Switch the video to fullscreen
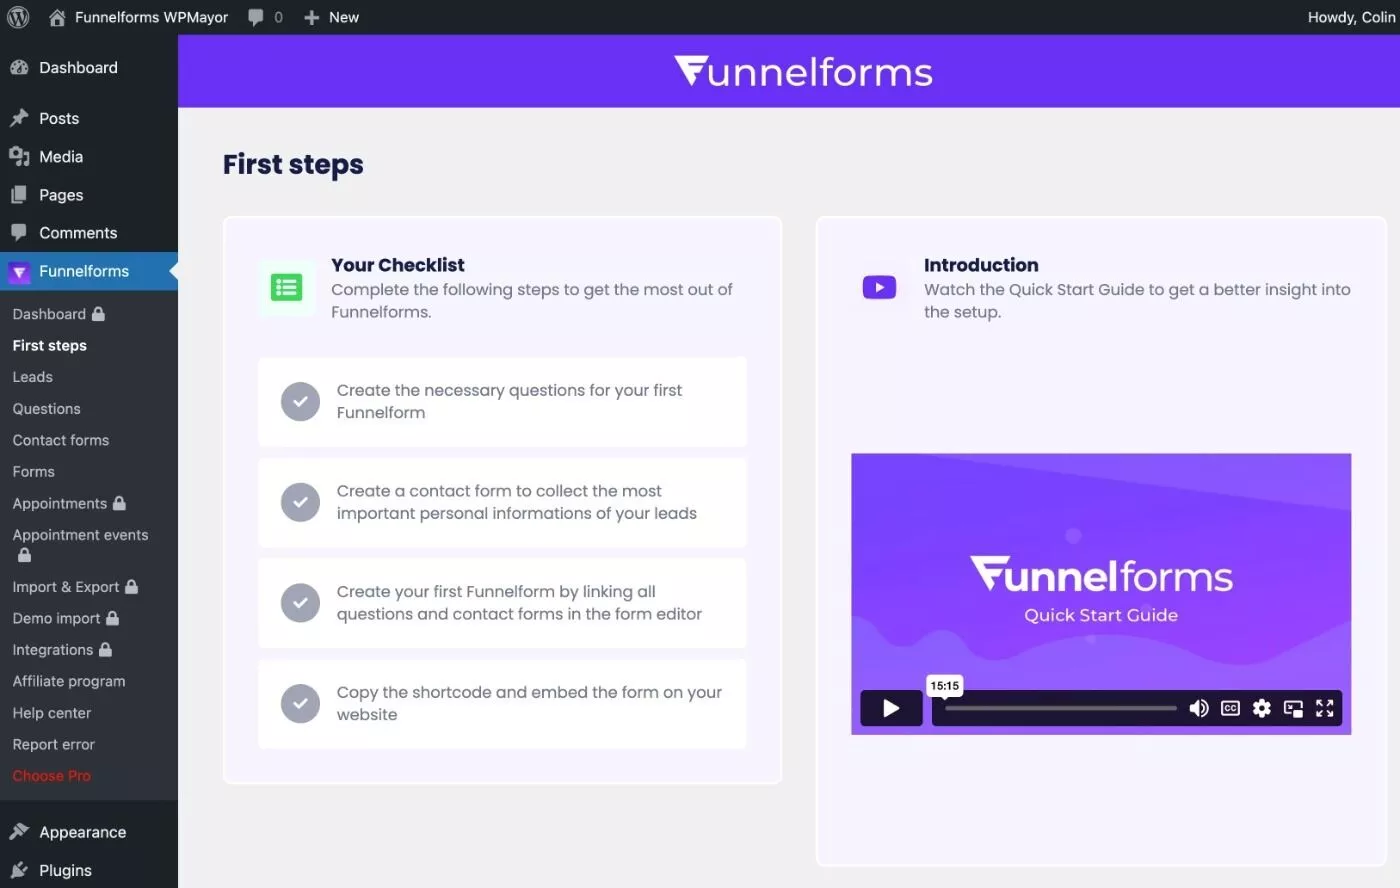Viewport: 1400px width, 888px height. coord(1325,708)
